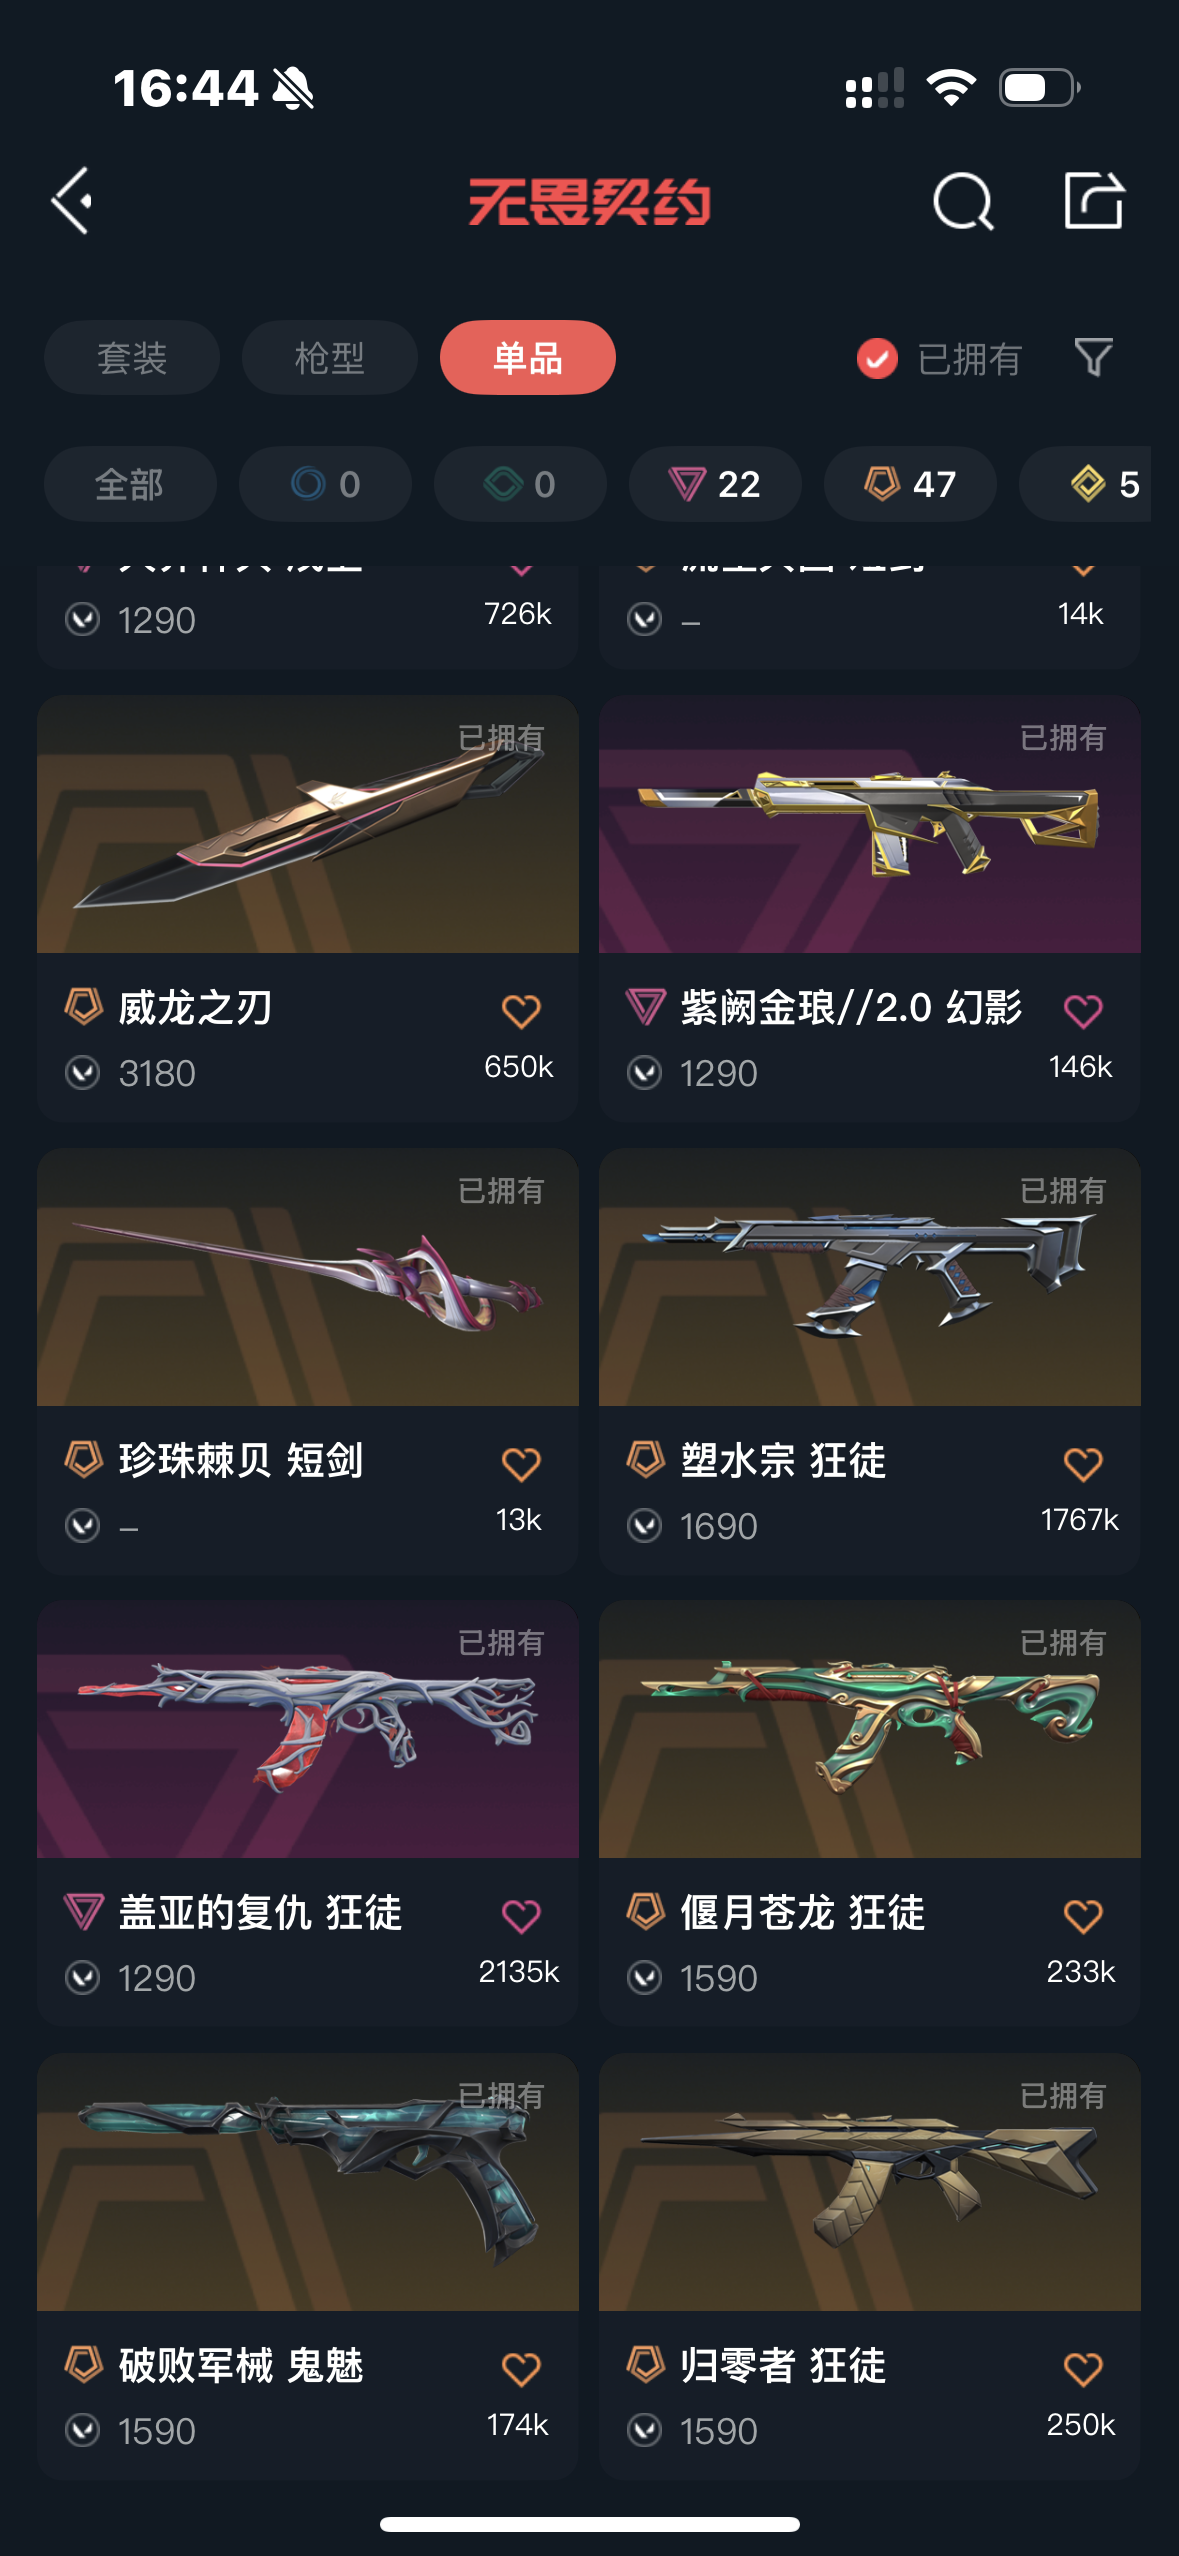Screen dimensions: 1179x2556
Task: Favorite 紫阙金琅//2.0 幻影 heart icon
Action: (x=1083, y=1011)
